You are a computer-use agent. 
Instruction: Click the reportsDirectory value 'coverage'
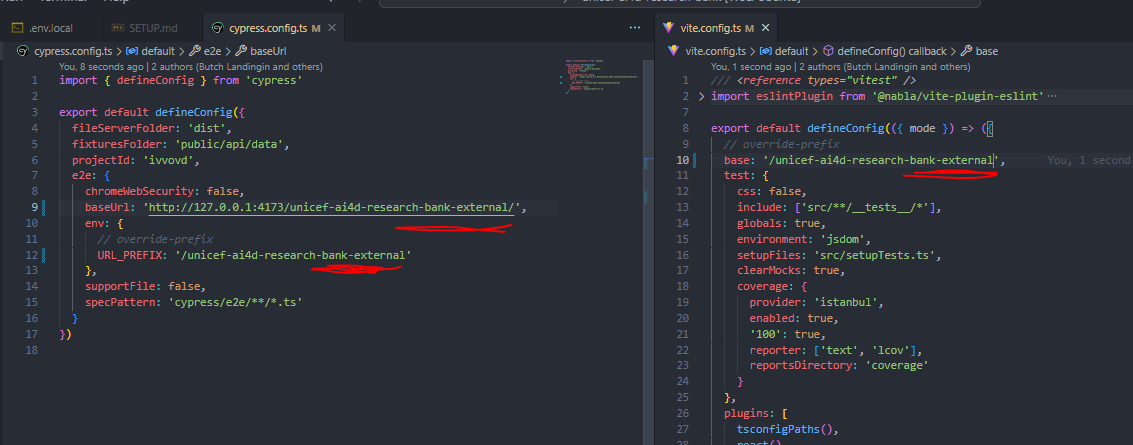coord(896,366)
